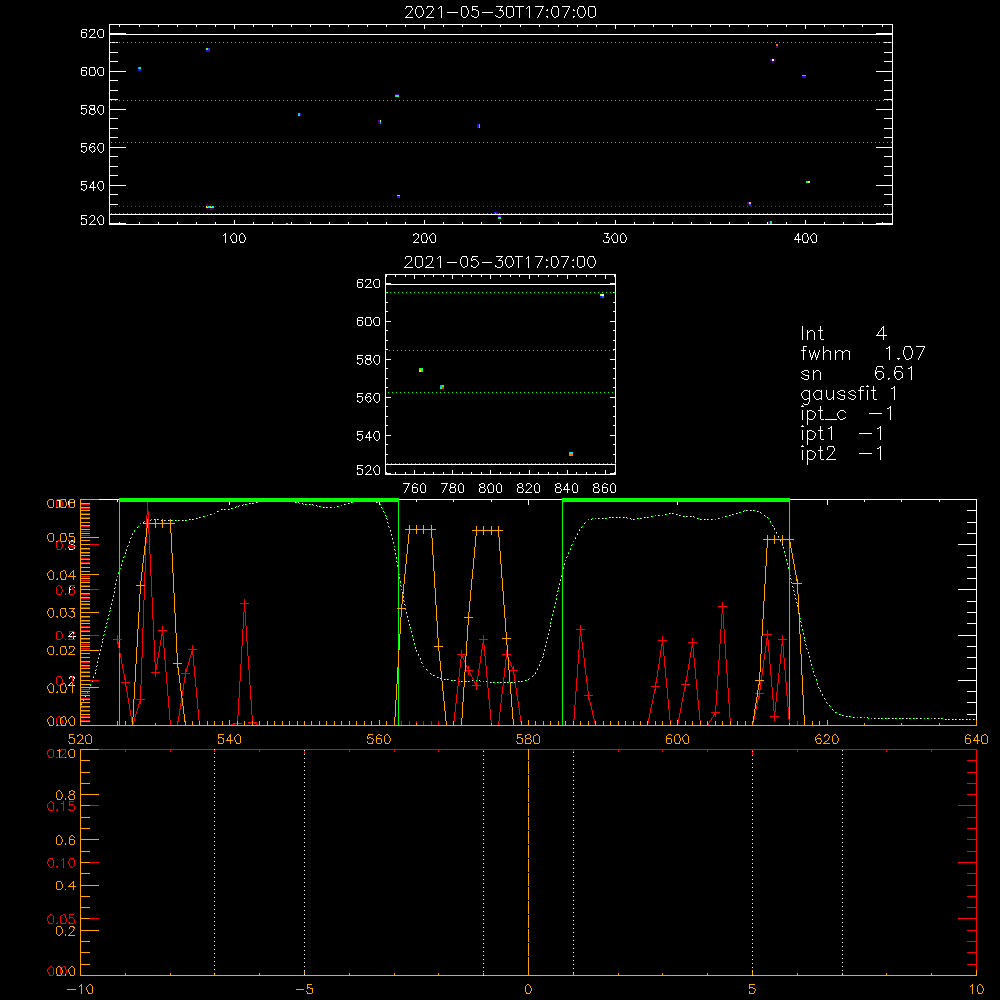
Task: Click y-axis label 0.10 on bottom plot
Action: click(61, 863)
